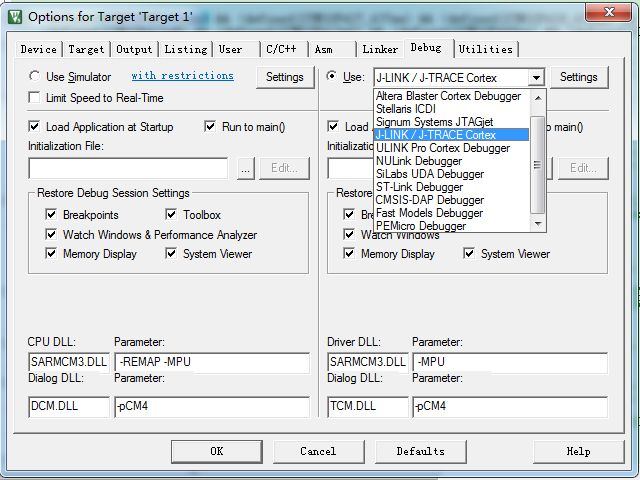Image resolution: width=640 pixels, height=480 pixels.
Task: Click the Keil uVision icon in title bar
Action: pyautogui.click(x=15, y=17)
